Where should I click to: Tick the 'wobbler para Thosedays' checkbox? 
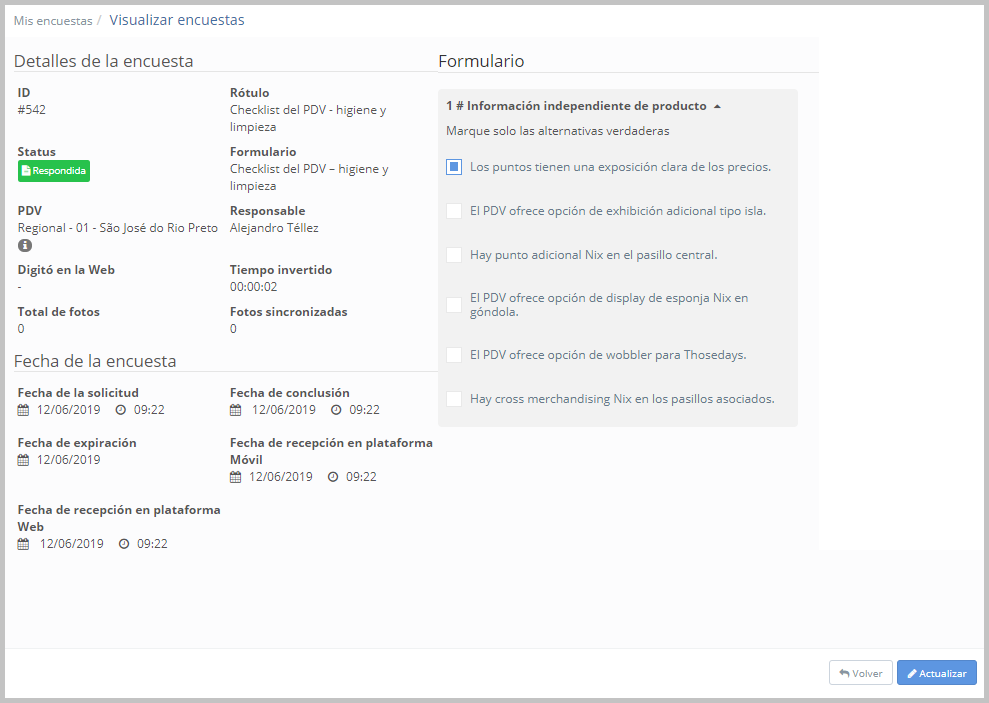(454, 355)
